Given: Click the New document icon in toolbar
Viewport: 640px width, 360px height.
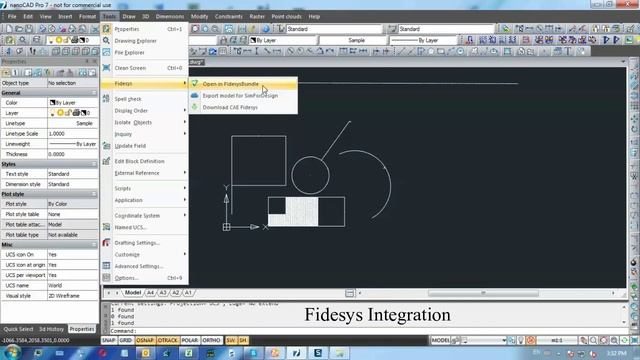Looking at the screenshot, I should (9, 29).
